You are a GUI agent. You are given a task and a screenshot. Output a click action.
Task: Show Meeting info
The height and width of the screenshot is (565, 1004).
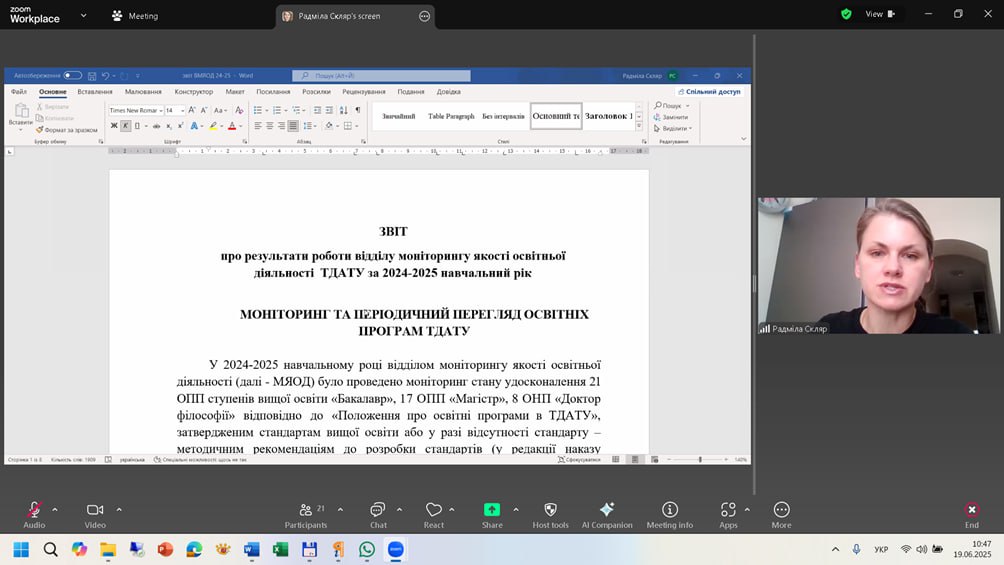(669, 510)
